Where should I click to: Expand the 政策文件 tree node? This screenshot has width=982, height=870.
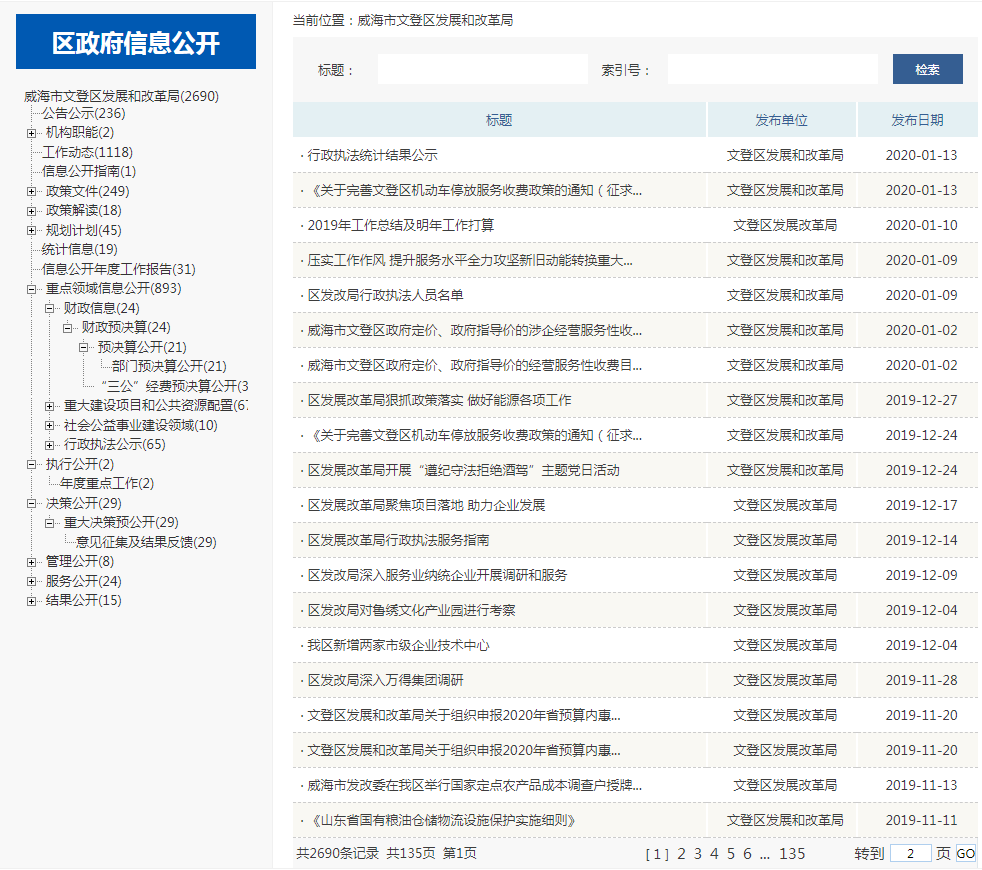point(32,192)
